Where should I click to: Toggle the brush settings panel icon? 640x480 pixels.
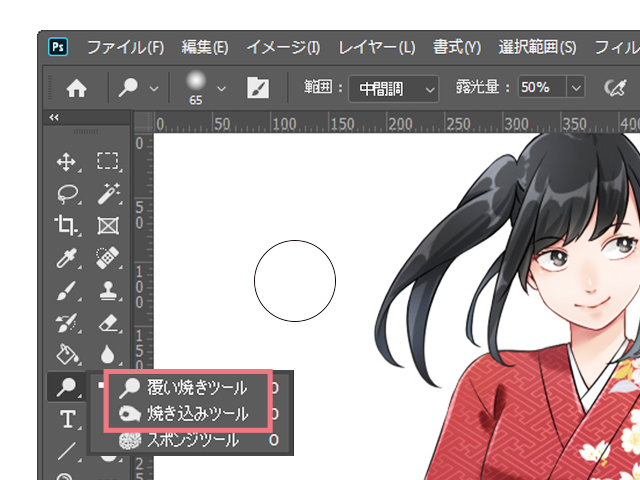point(258,88)
